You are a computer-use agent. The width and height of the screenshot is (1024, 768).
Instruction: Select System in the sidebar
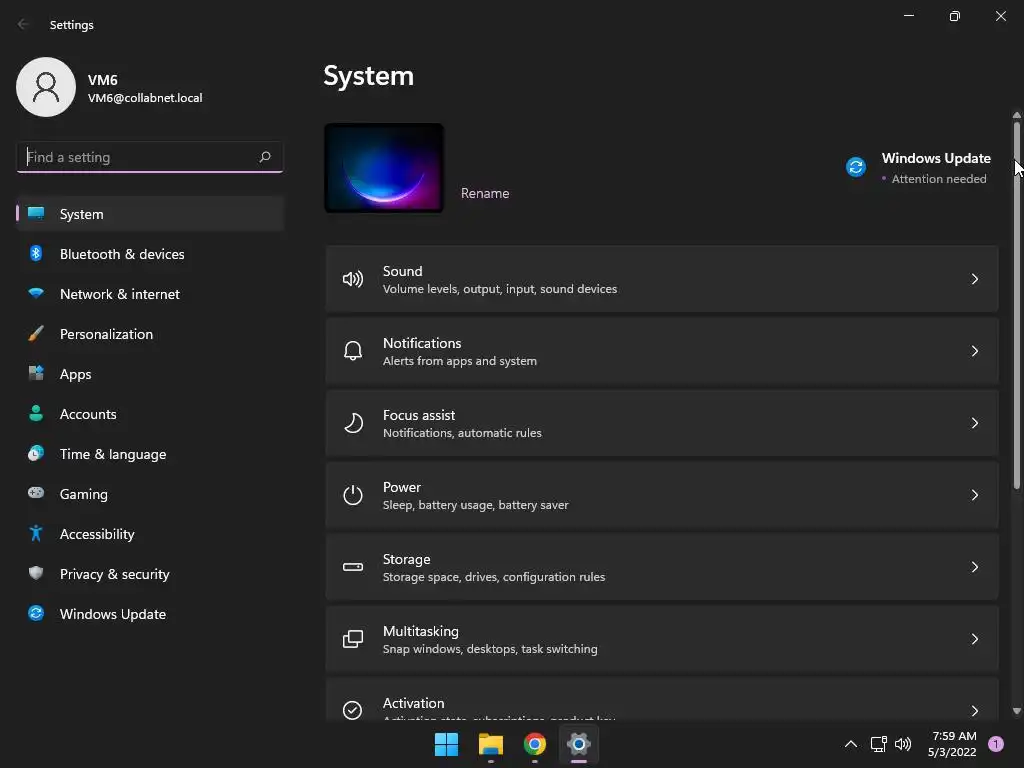tap(150, 214)
